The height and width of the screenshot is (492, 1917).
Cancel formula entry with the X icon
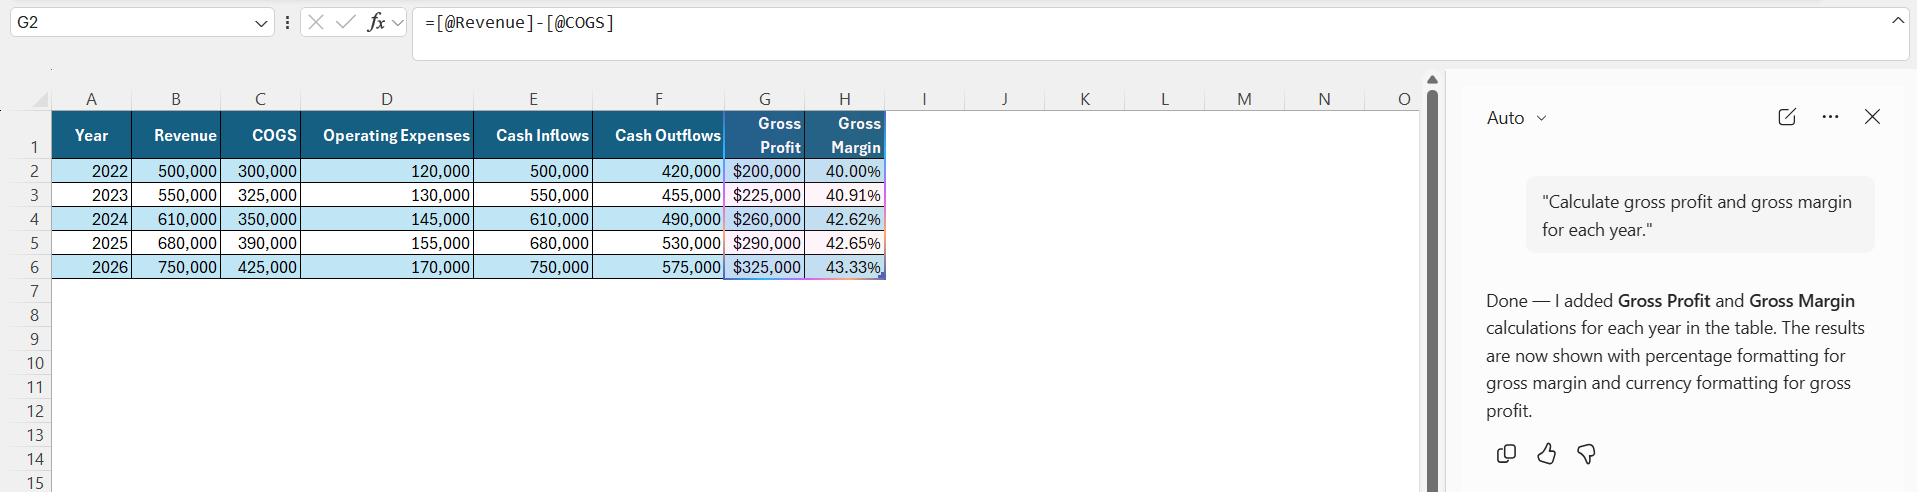pos(316,22)
